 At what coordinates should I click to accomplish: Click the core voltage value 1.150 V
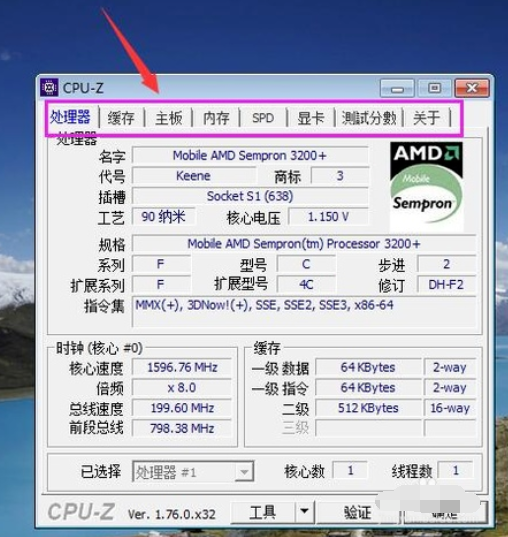pyautogui.click(x=328, y=216)
